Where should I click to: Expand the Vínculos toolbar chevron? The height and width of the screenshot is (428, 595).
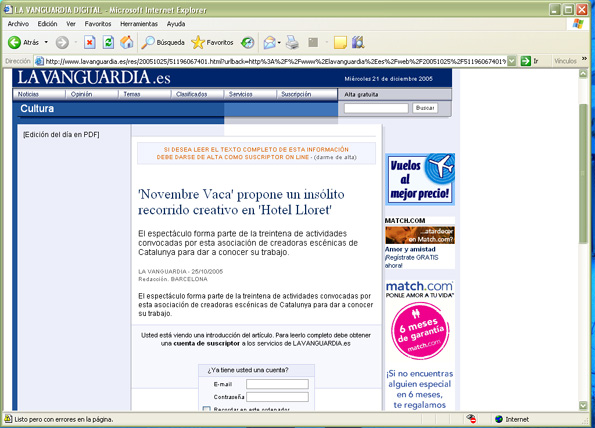584,59
